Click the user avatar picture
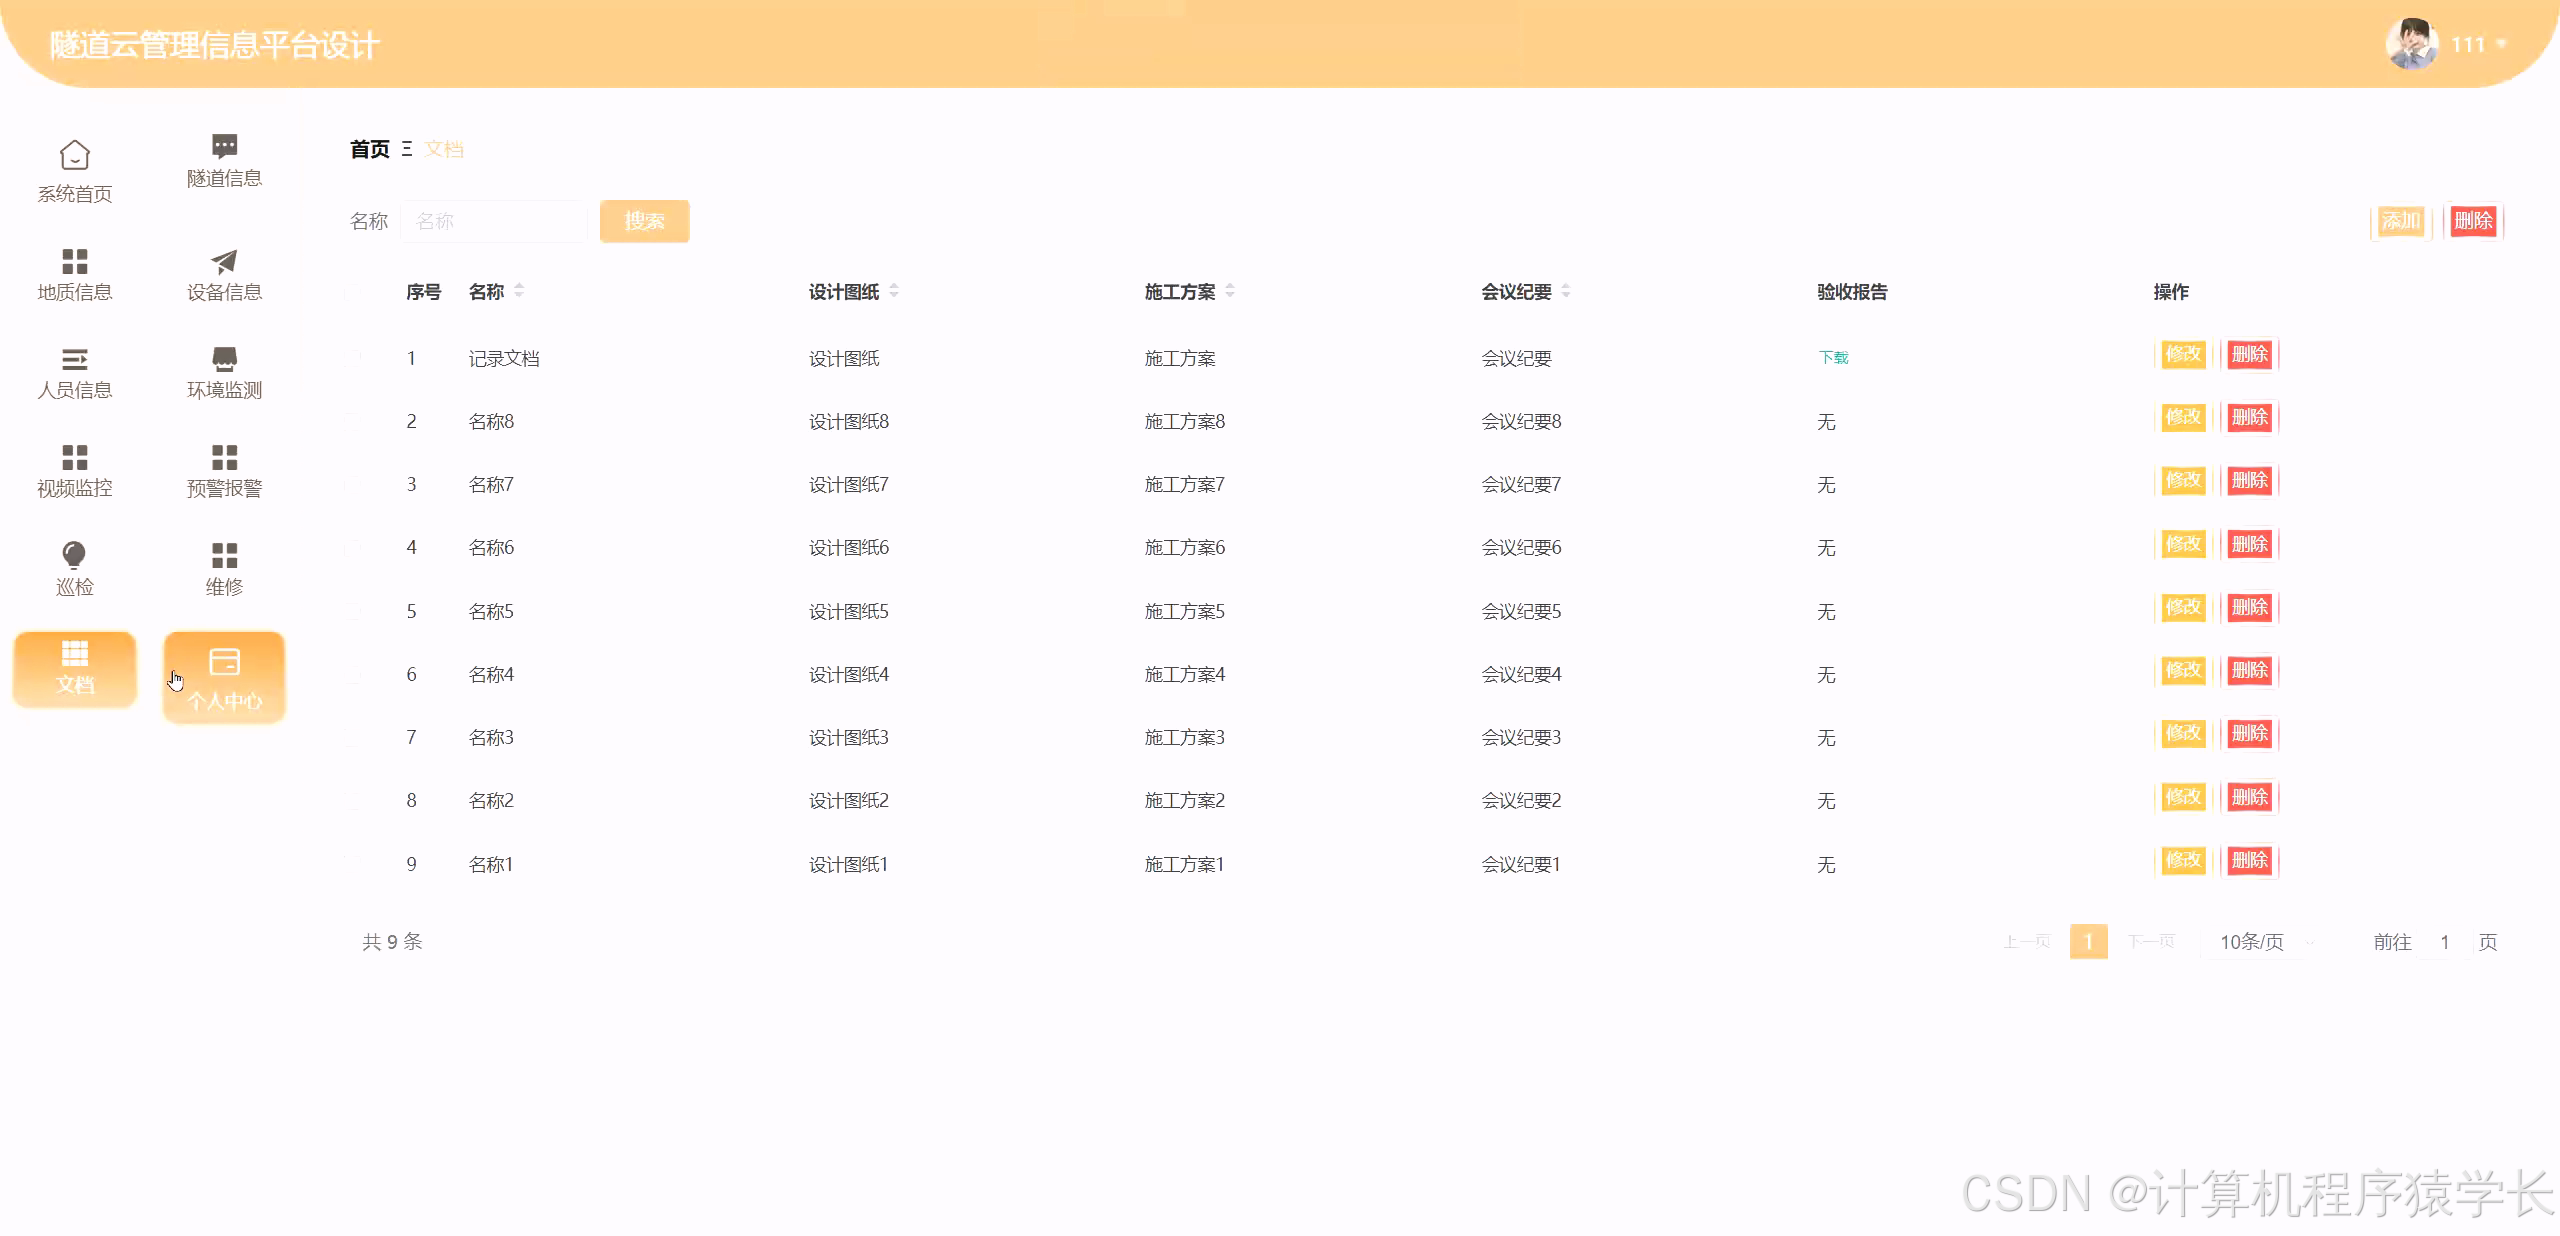Viewport: 2560px width, 1236px height. [2411, 44]
